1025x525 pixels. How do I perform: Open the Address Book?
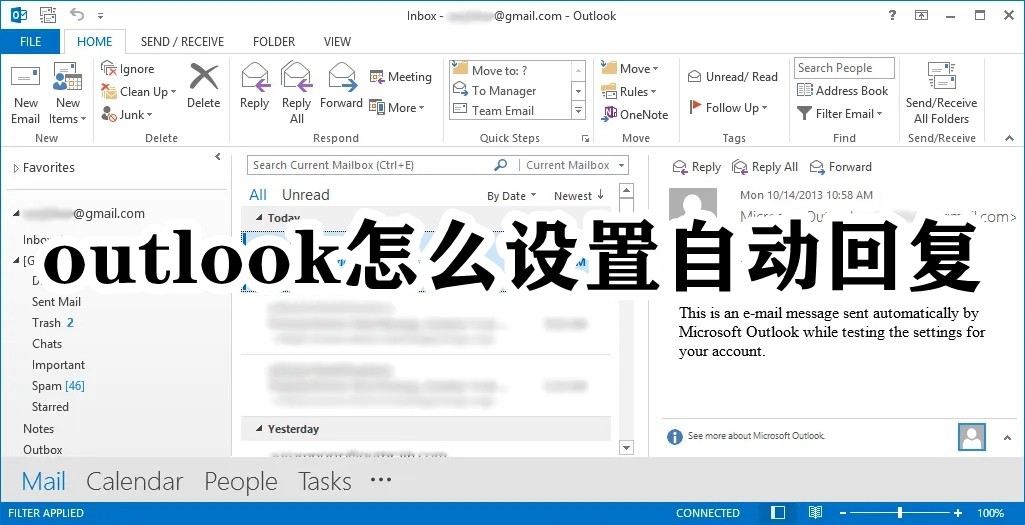[843, 91]
